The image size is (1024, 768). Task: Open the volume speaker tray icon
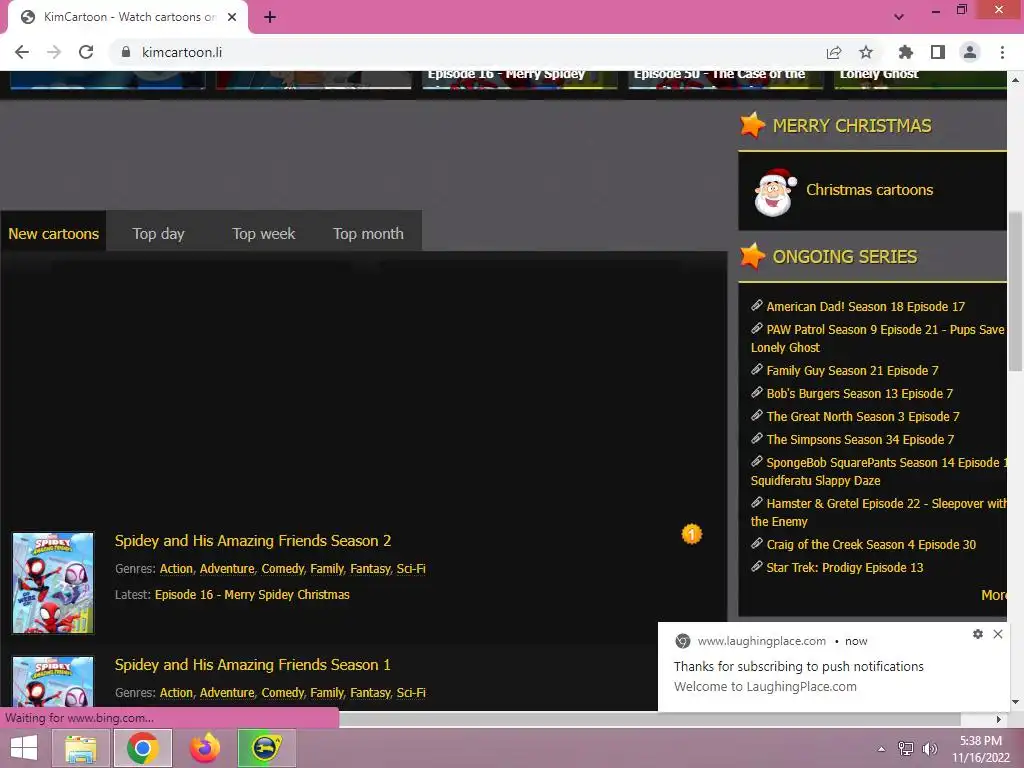(x=929, y=749)
